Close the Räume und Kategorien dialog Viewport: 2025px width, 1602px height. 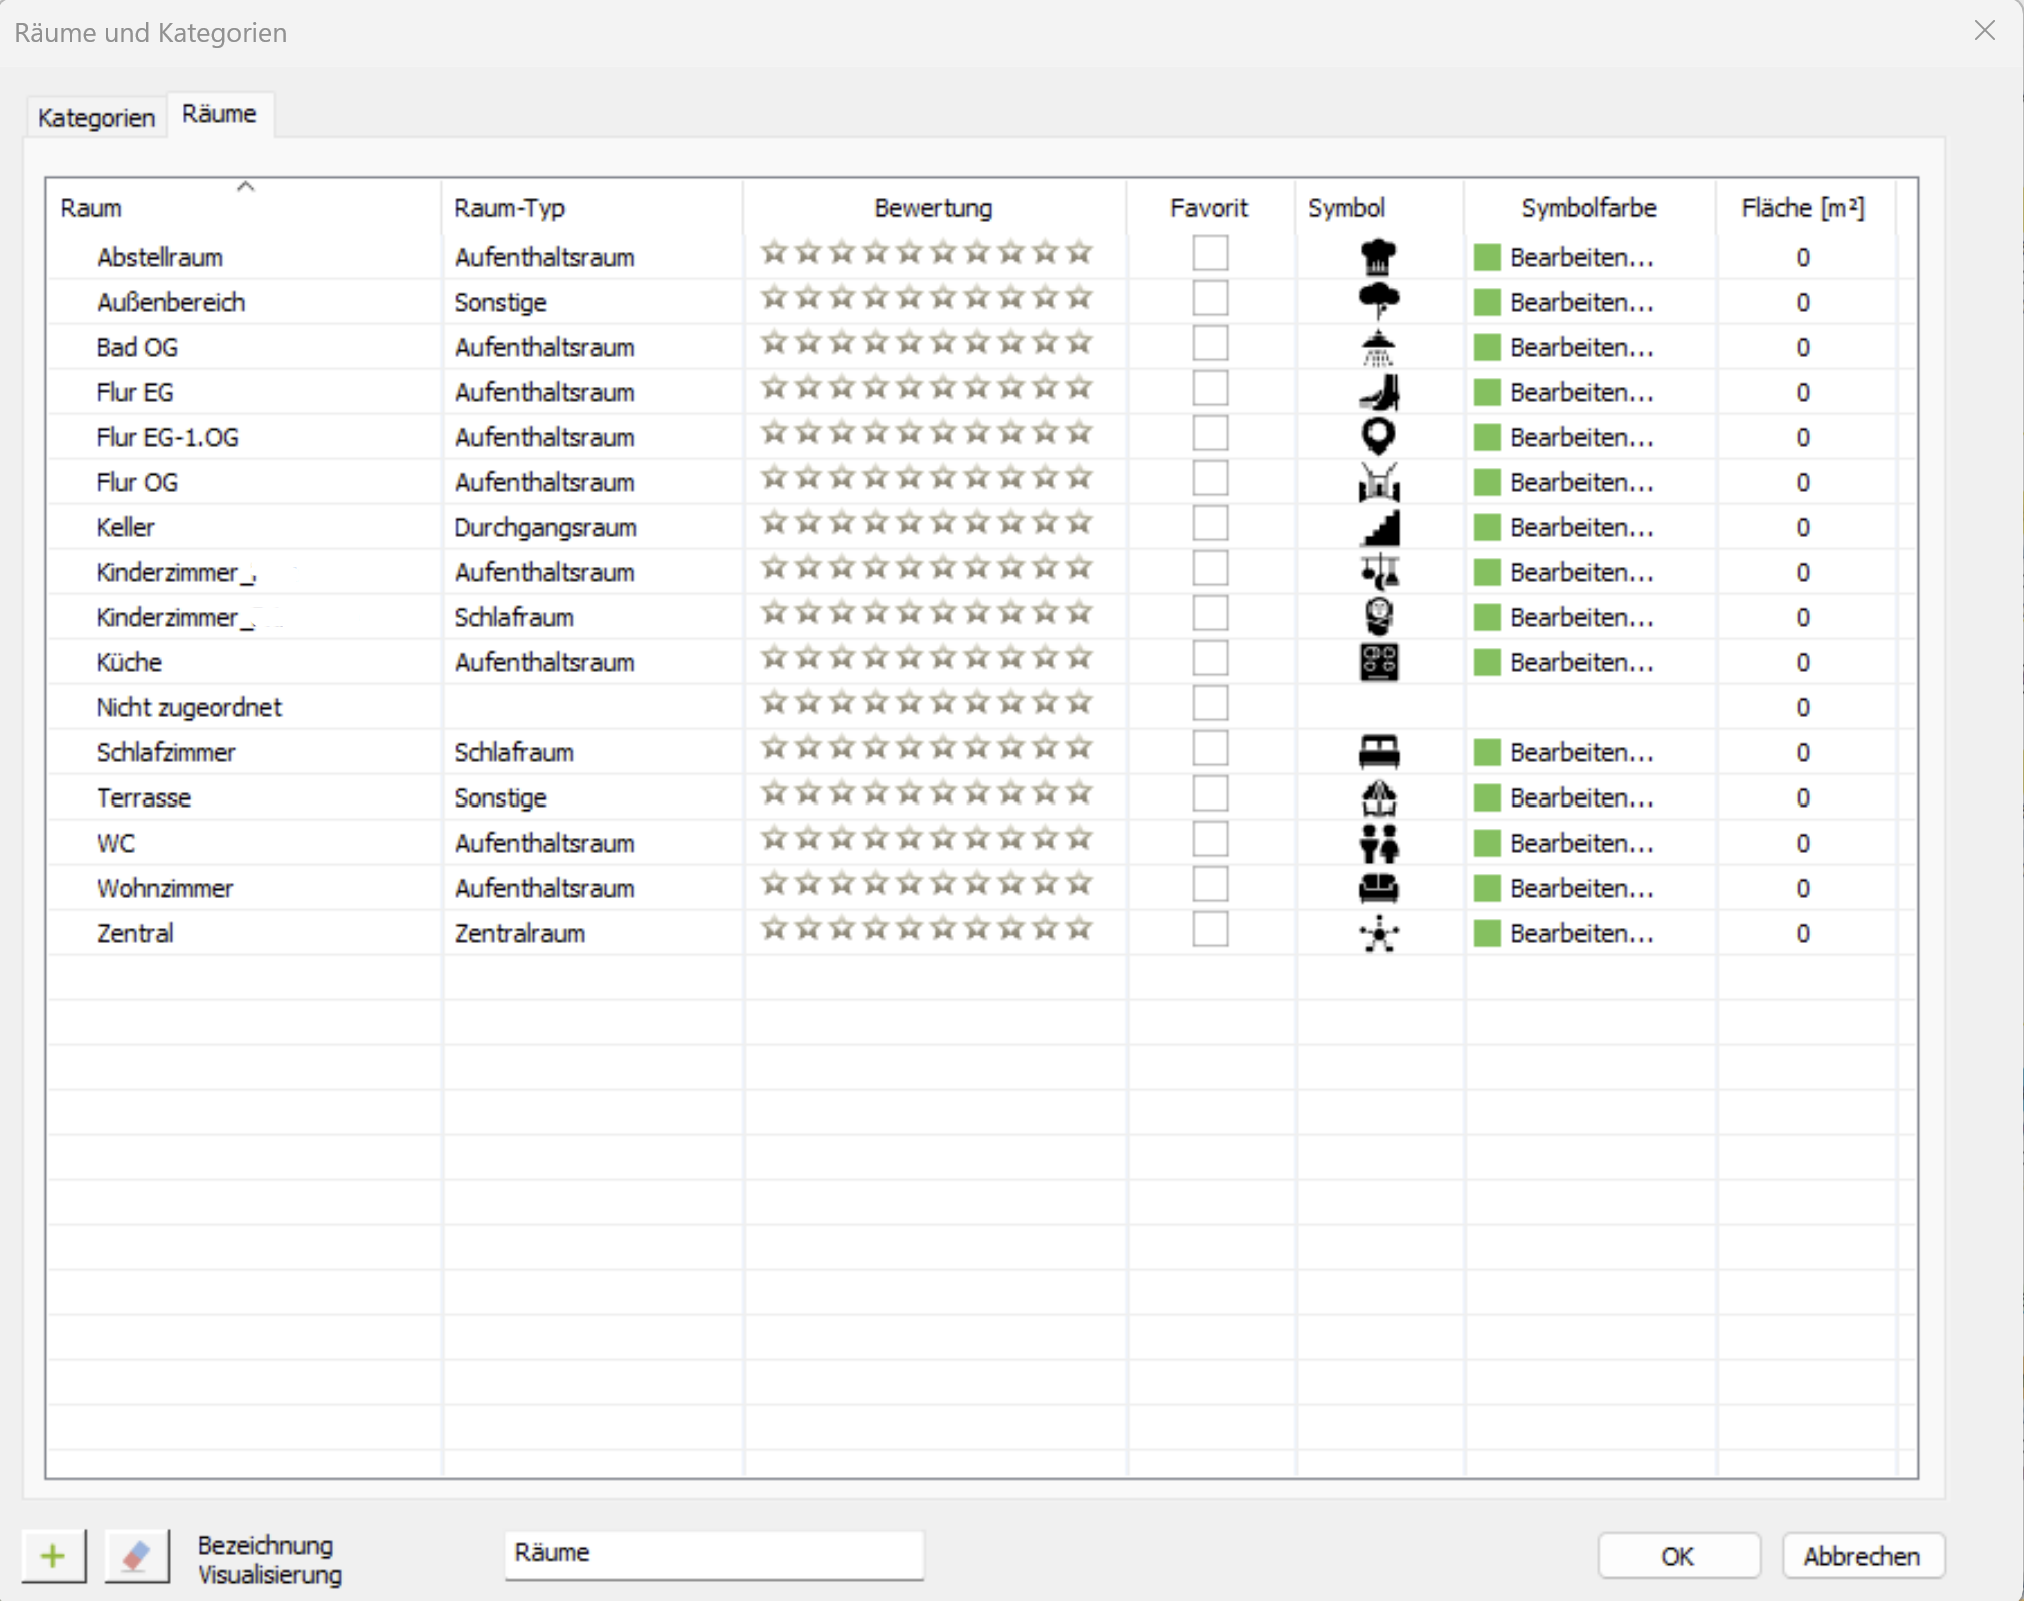click(1985, 31)
